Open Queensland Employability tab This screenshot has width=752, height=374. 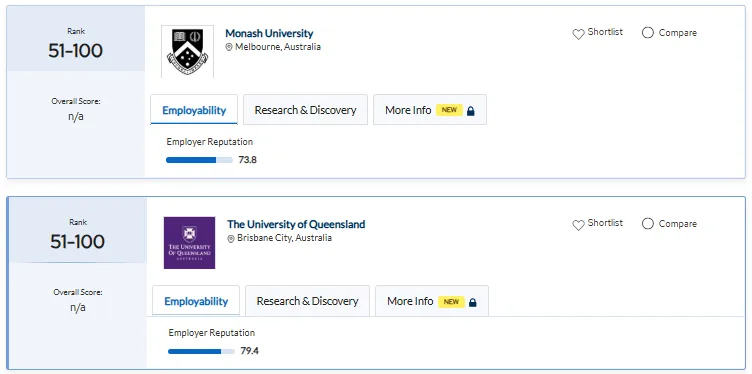[196, 301]
